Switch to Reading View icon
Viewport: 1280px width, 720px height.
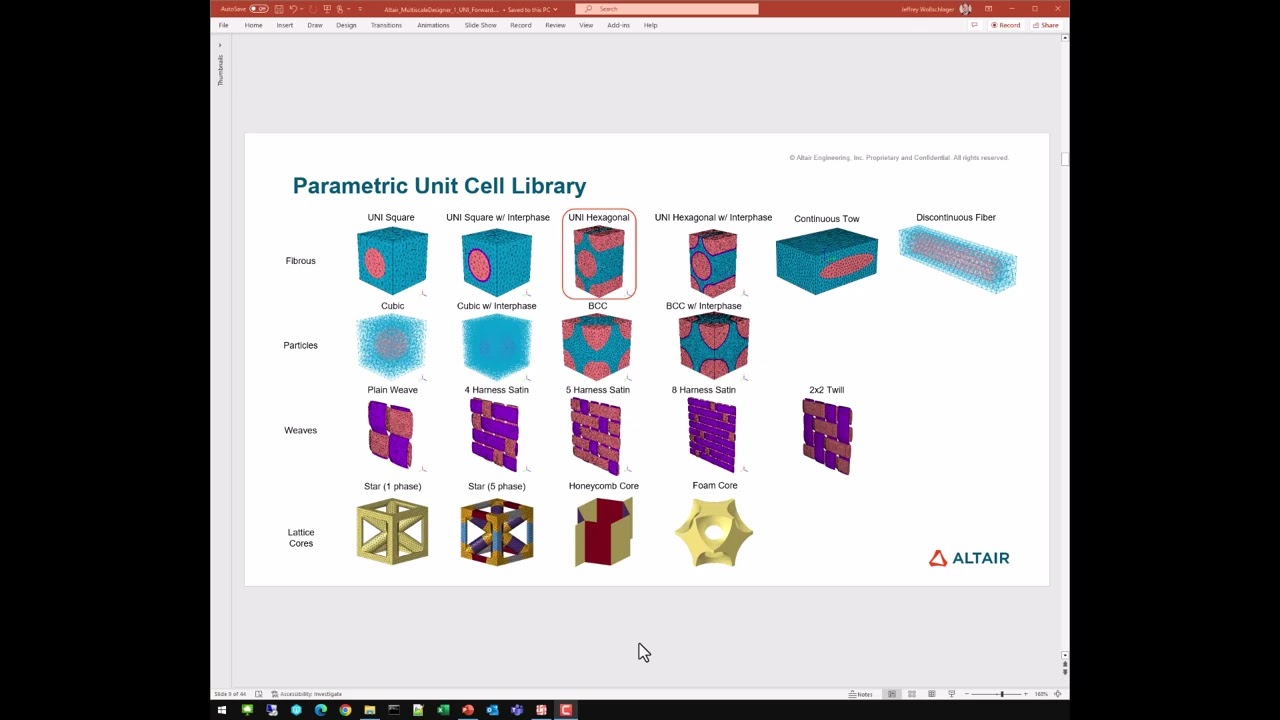coord(932,694)
